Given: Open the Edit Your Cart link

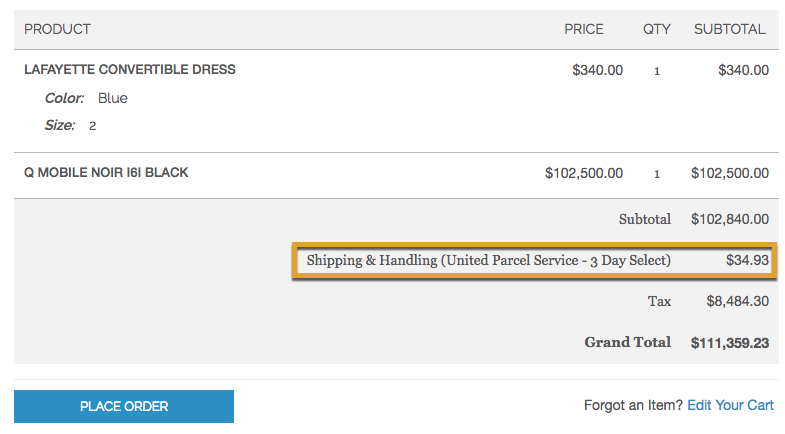Looking at the screenshot, I should [x=730, y=405].
